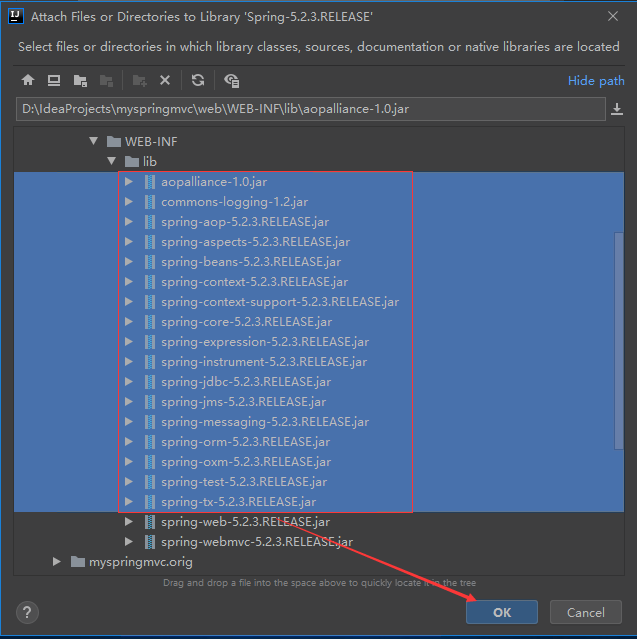
Task: Expand spring-aop-5.2.3.RELEASE.jar node
Action: 129,221
